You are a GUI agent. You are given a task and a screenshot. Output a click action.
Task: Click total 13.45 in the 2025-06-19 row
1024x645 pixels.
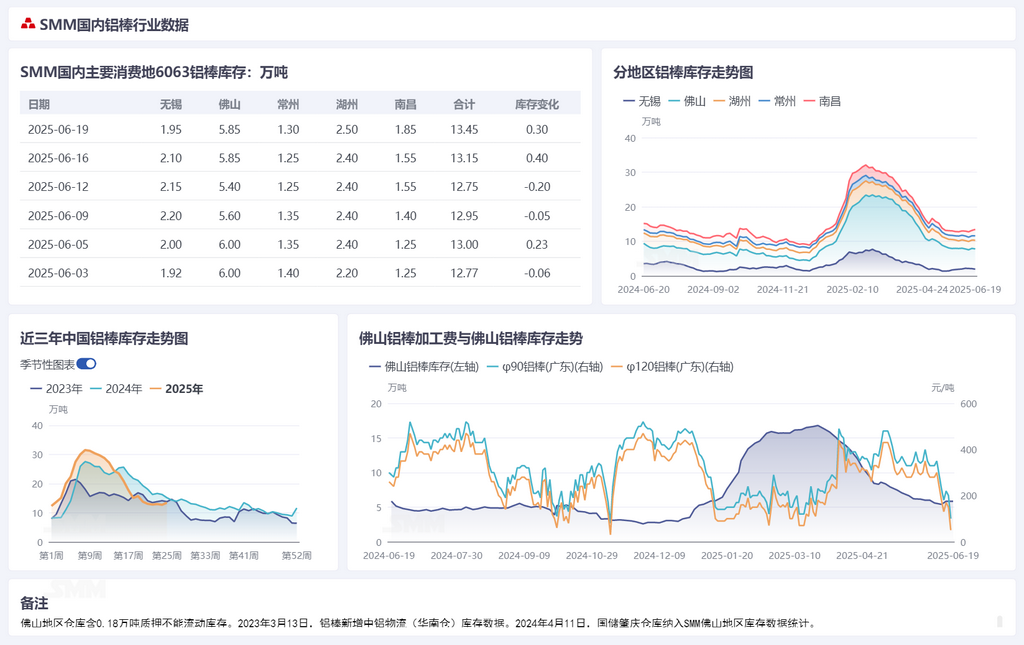tap(464, 129)
